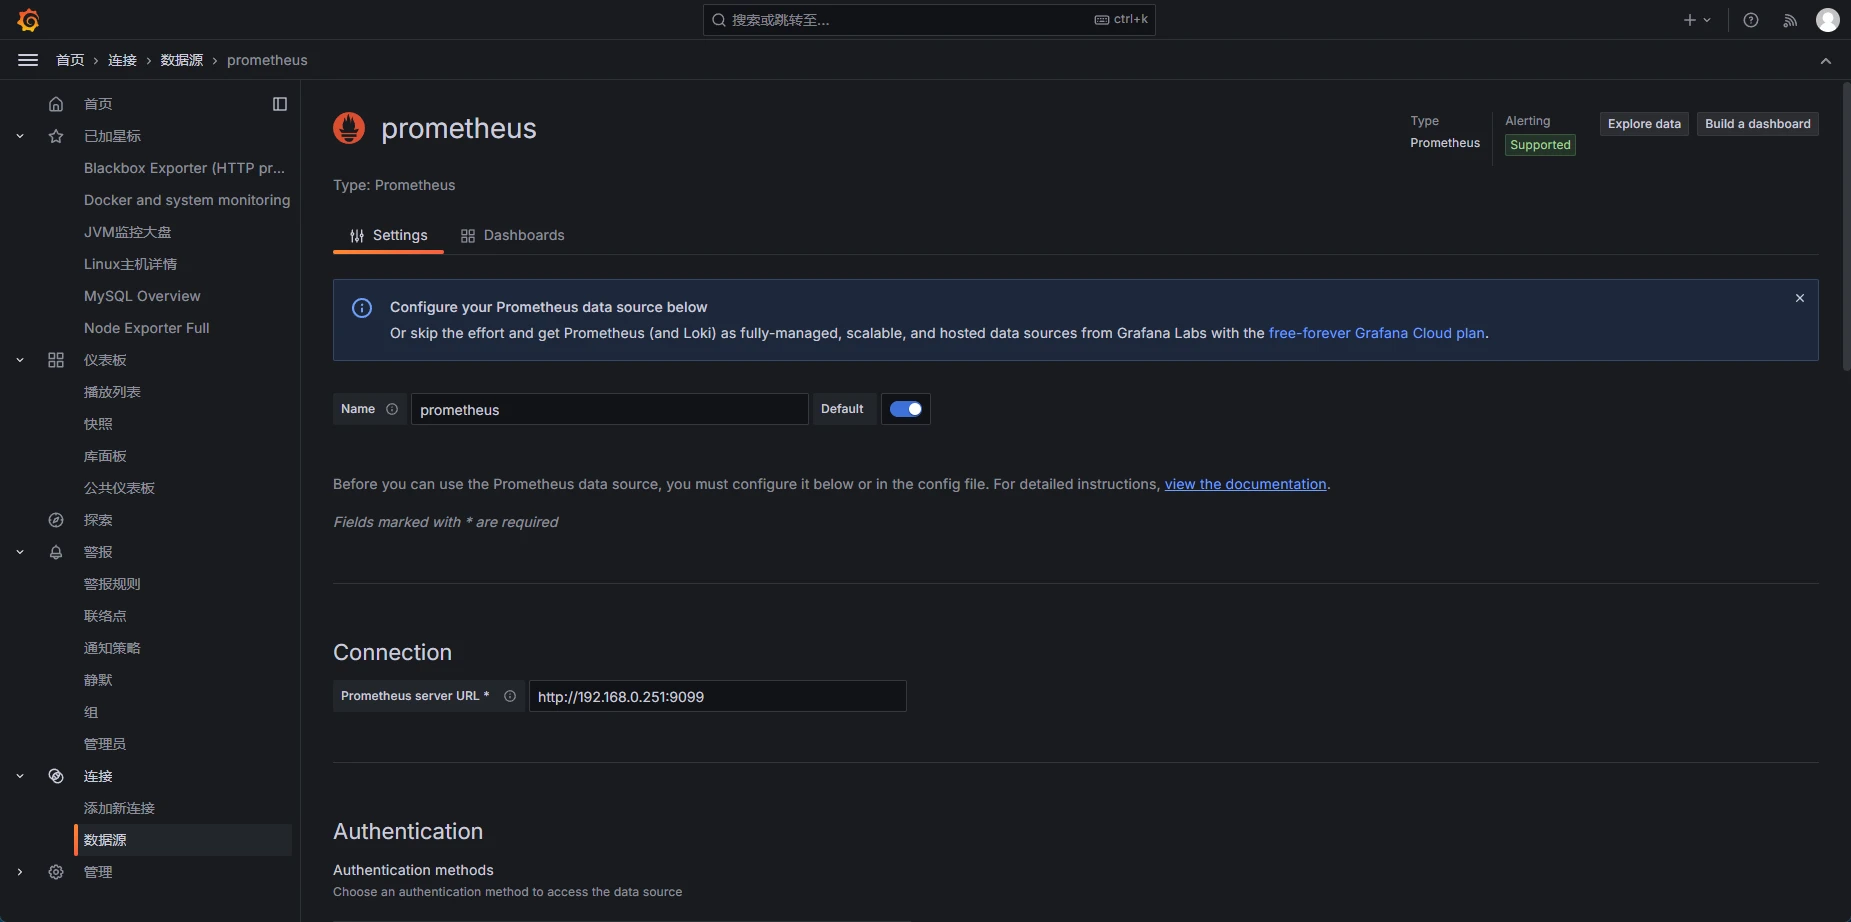Click the compass explore icon 探索
Image resolution: width=1851 pixels, height=922 pixels.
pyautogui.click(x=56, y=520)
